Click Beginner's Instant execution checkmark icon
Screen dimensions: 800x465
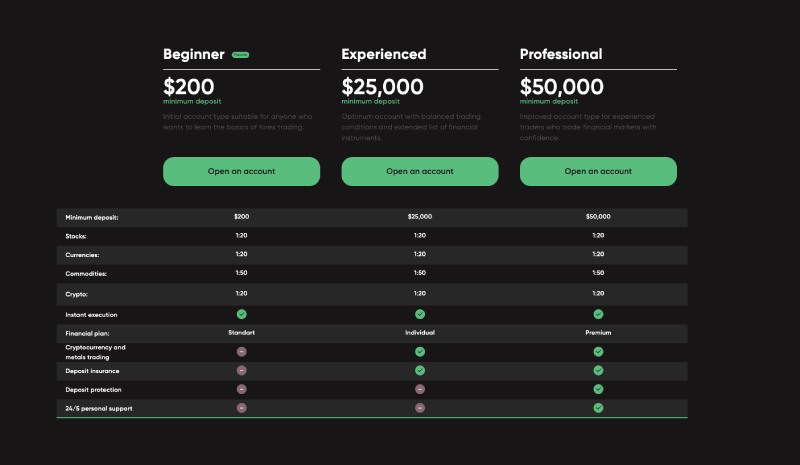pyautogui.click(x=241, y=314)
